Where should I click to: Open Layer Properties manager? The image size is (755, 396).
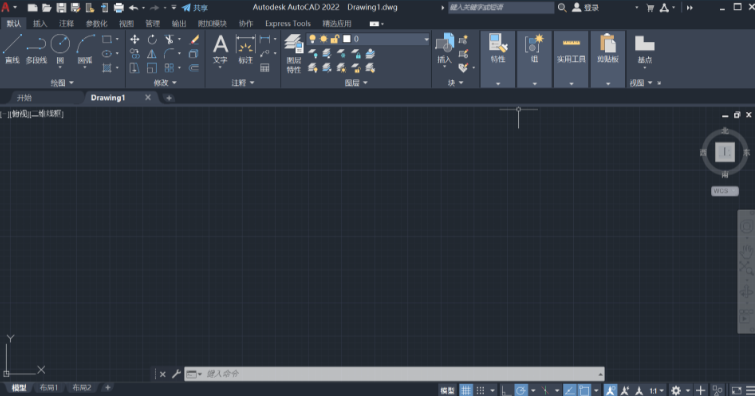click(x=294, y=53)
